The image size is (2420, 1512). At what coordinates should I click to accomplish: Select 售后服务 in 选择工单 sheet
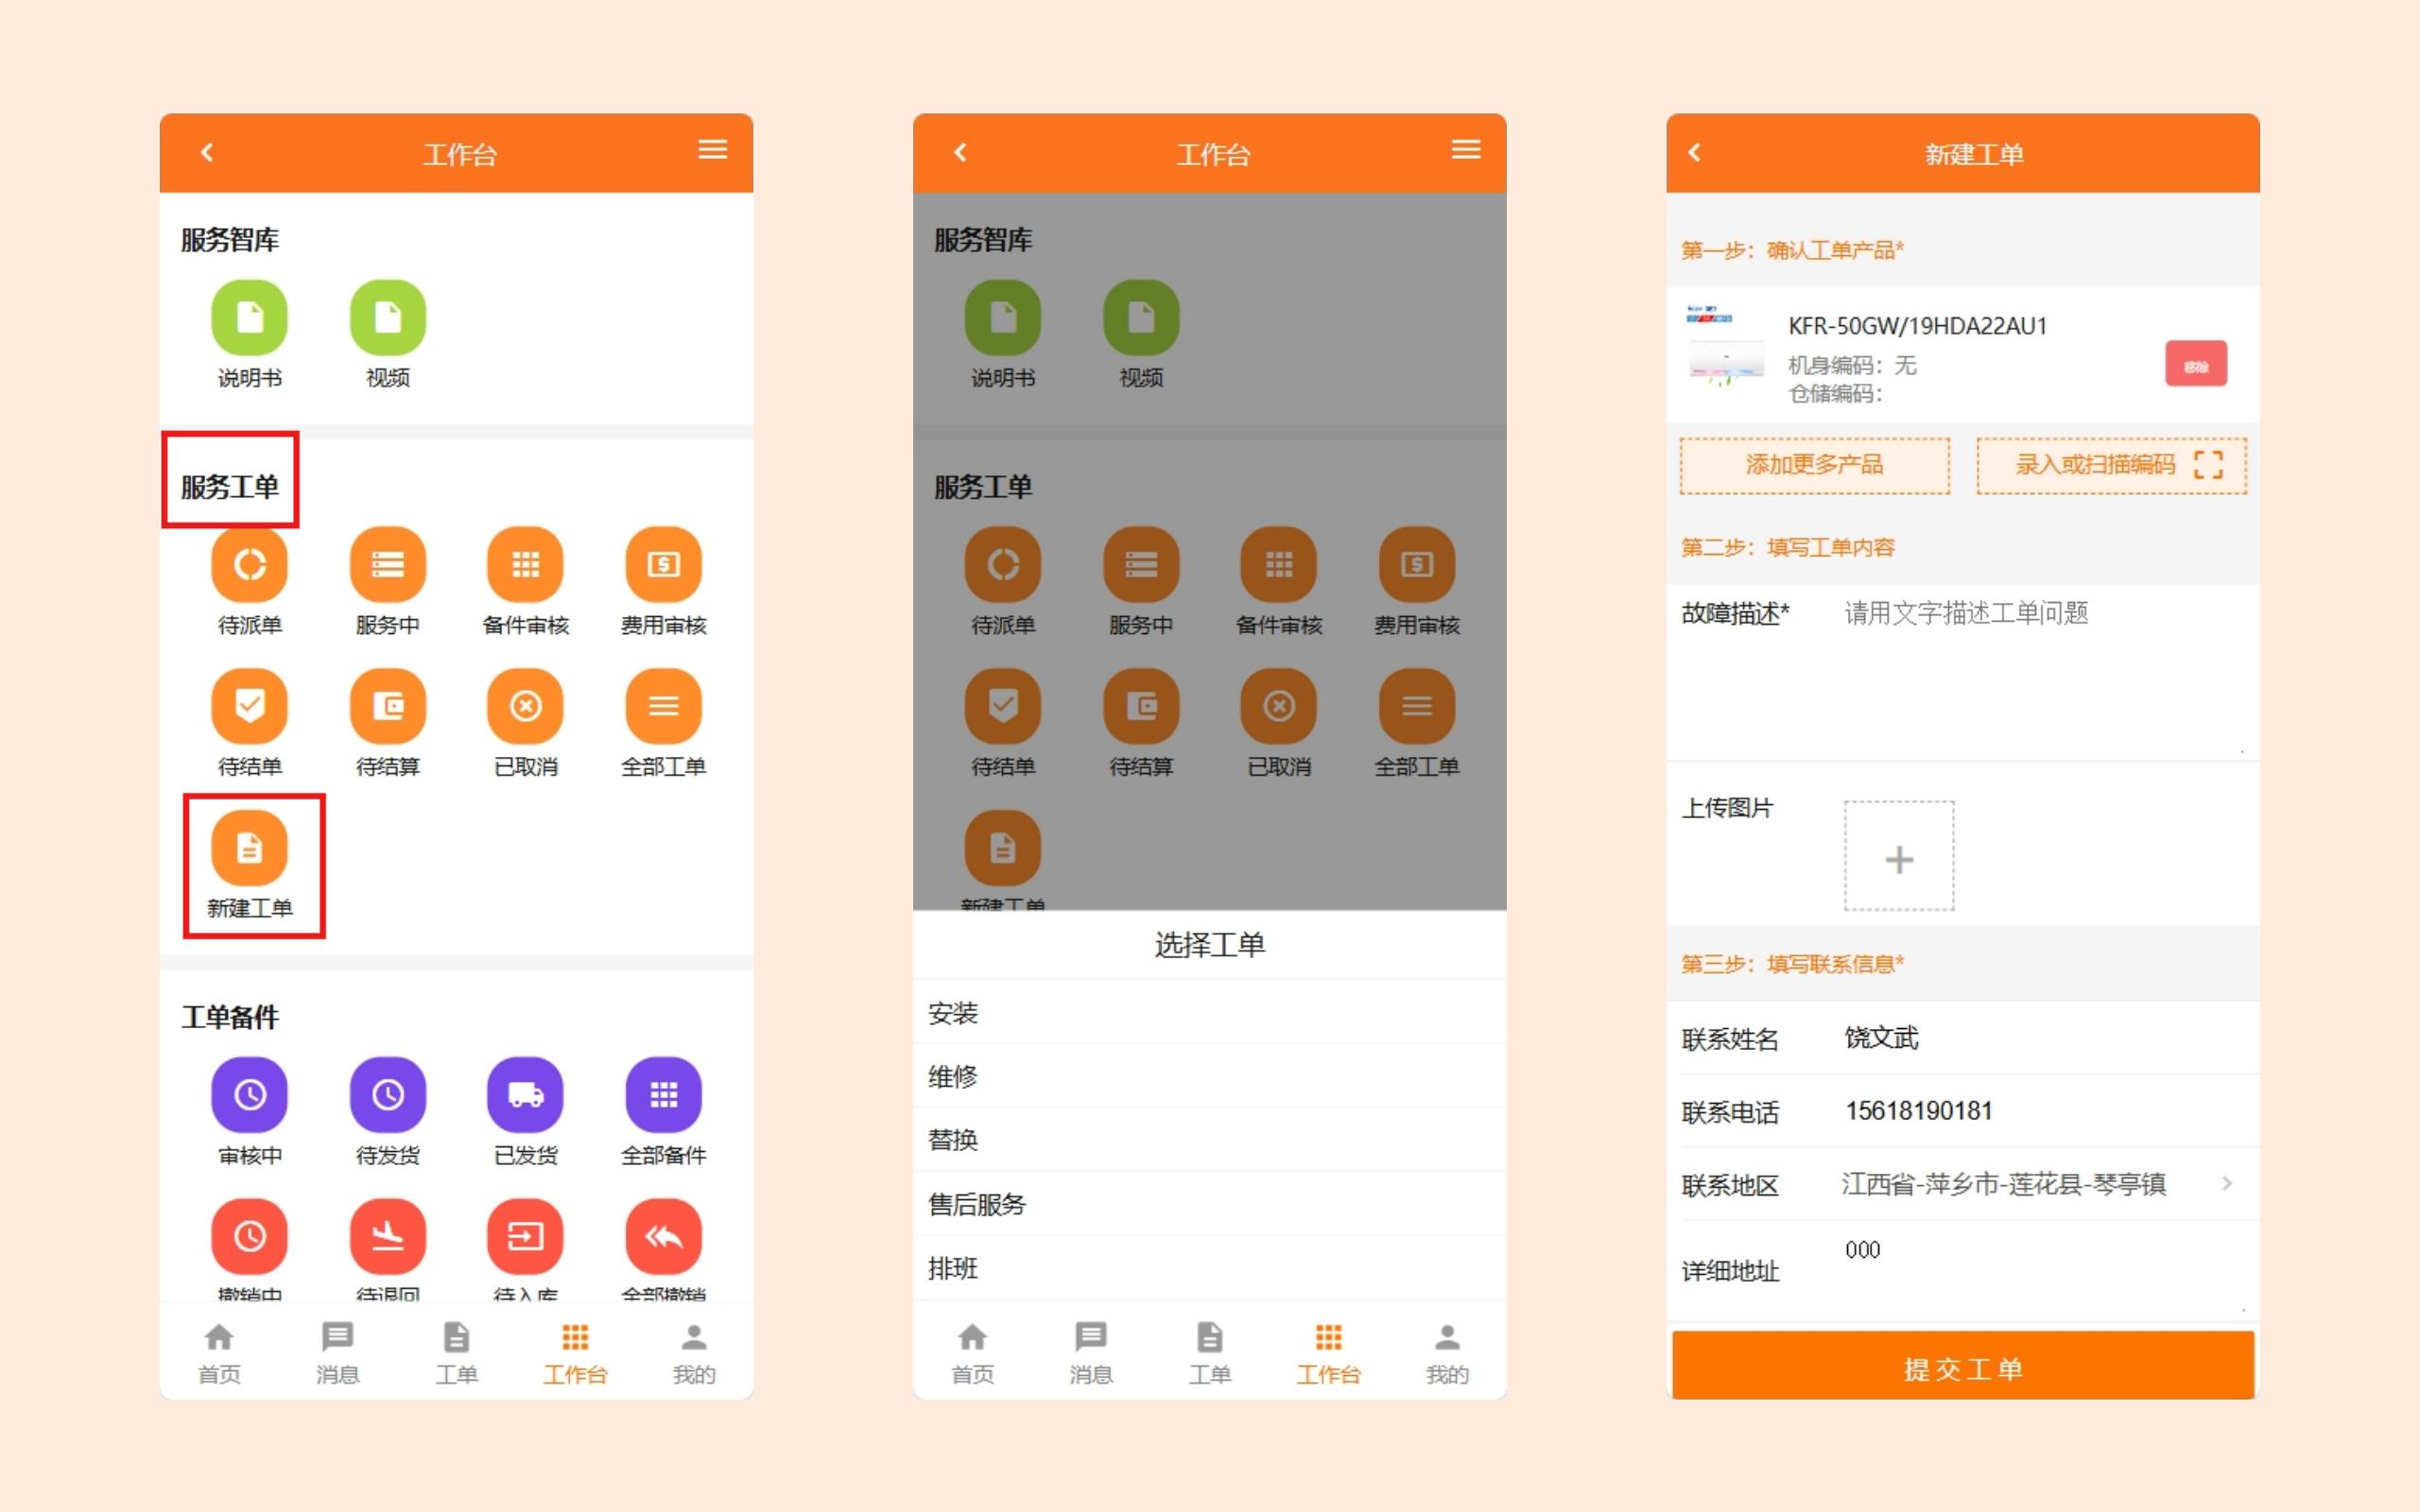(1209, 1204)
